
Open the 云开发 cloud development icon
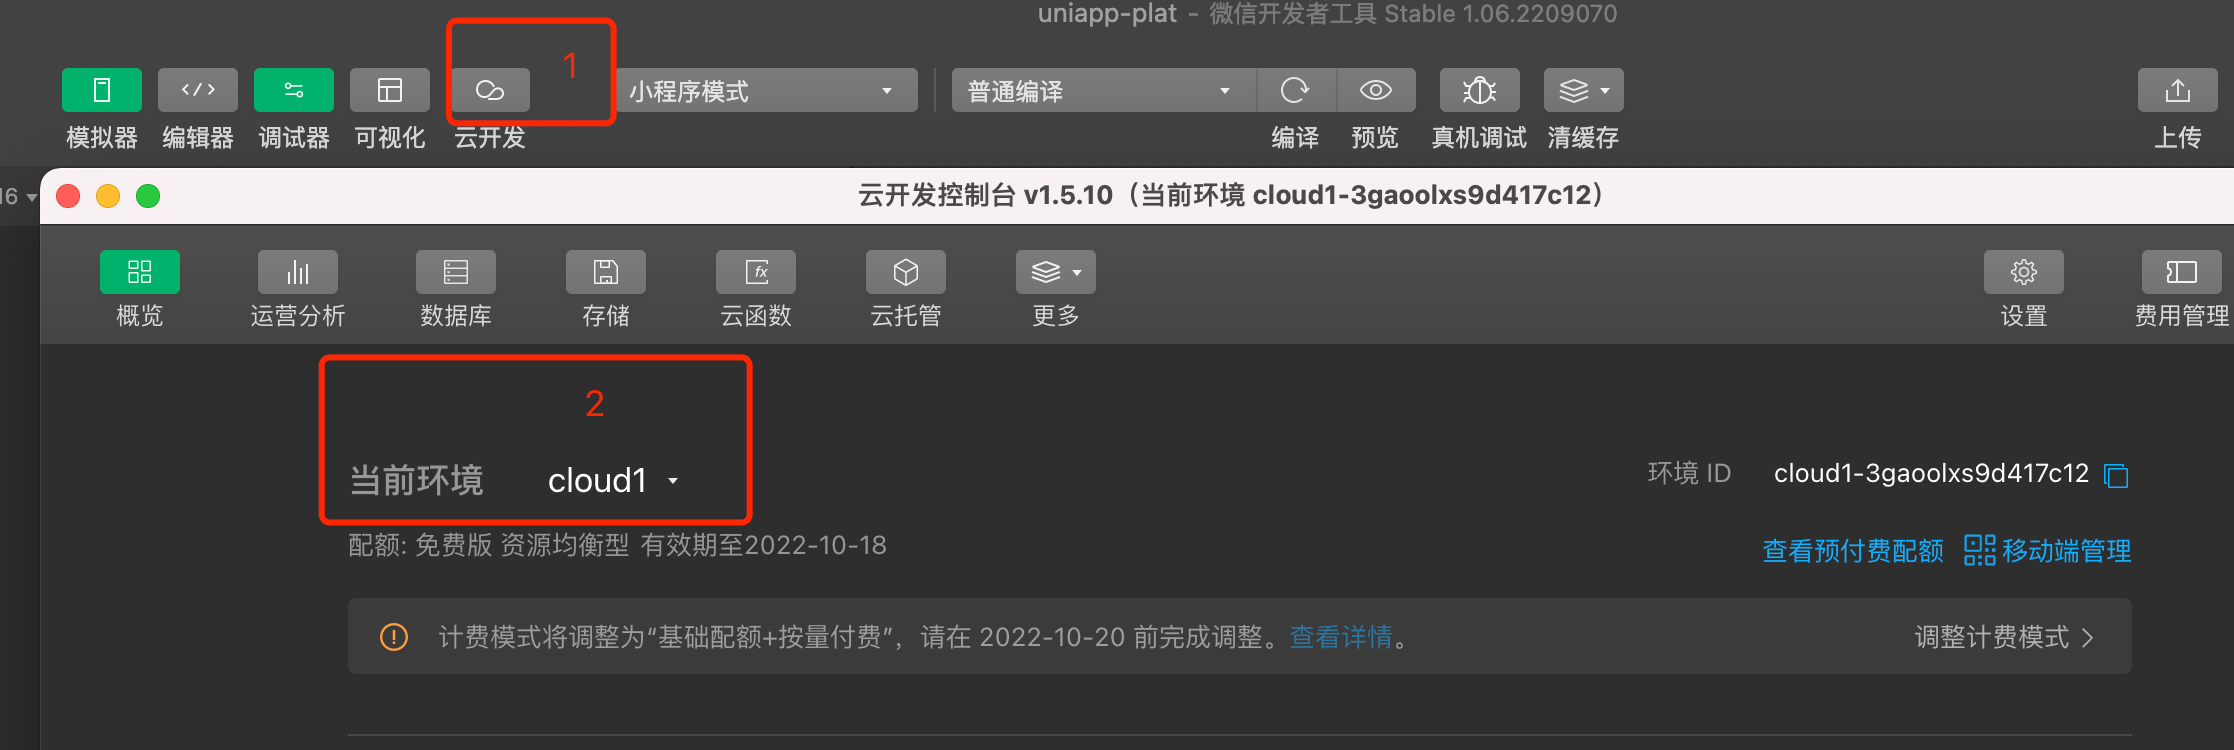pyautogui.click(x=490, y=90)
